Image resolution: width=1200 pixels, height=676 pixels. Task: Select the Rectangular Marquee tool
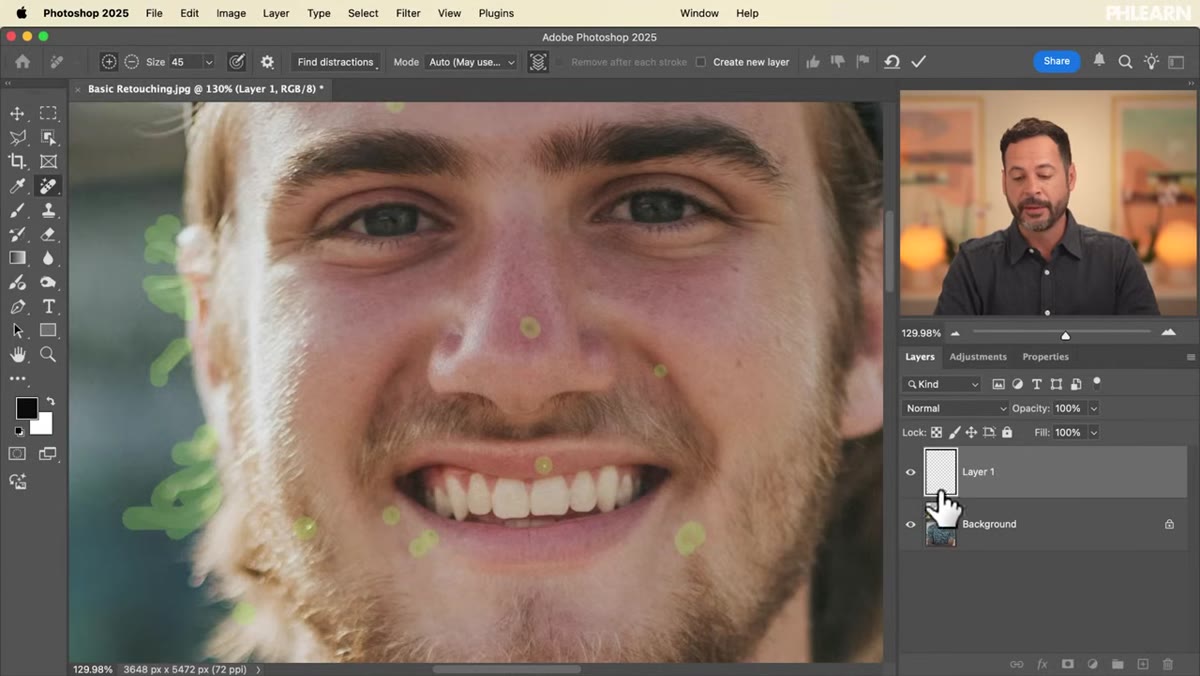(x=48, y=113)
